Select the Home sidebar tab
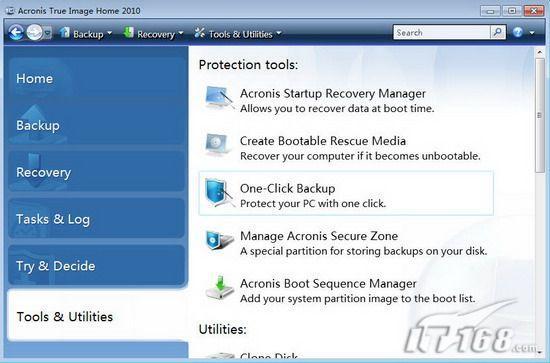Image resolution: width=550 pixels, height=363 pixels. tap(96, 78)
